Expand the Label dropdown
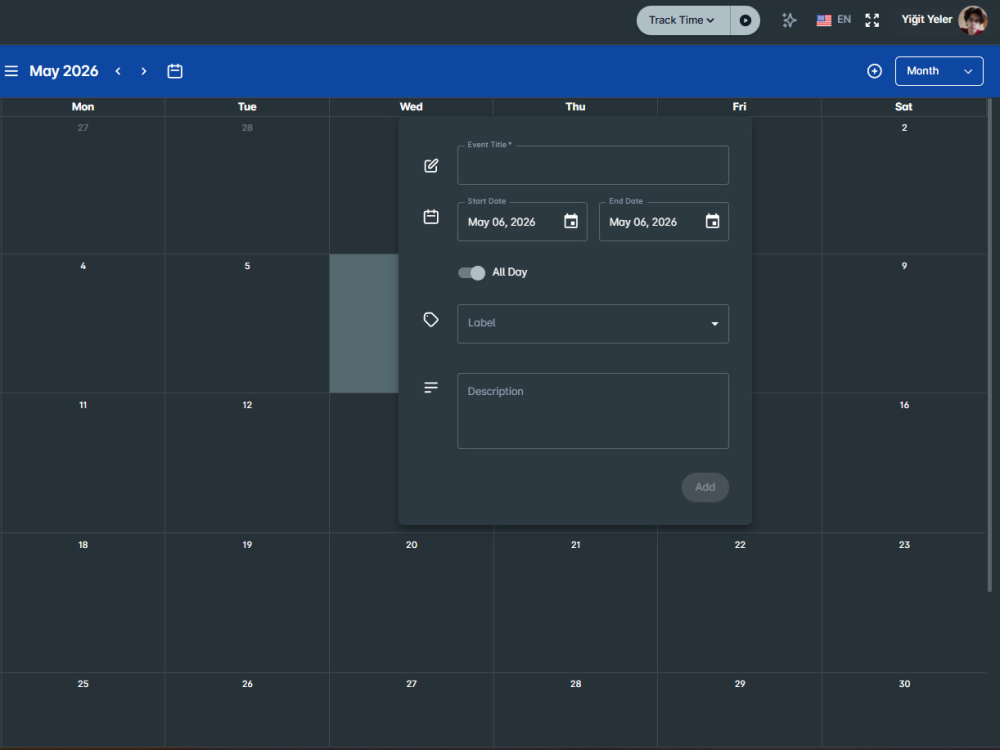The image size is (1000, 750). [x=593, y=324]
